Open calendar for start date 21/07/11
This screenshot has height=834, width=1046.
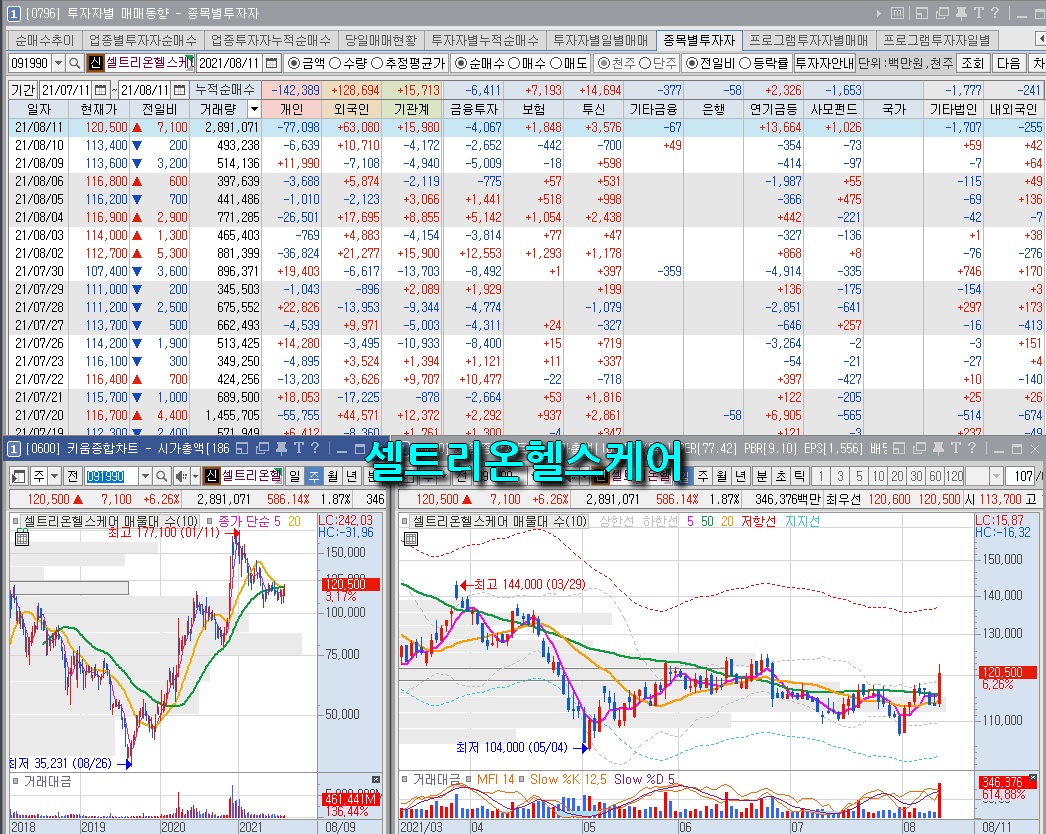100,89
